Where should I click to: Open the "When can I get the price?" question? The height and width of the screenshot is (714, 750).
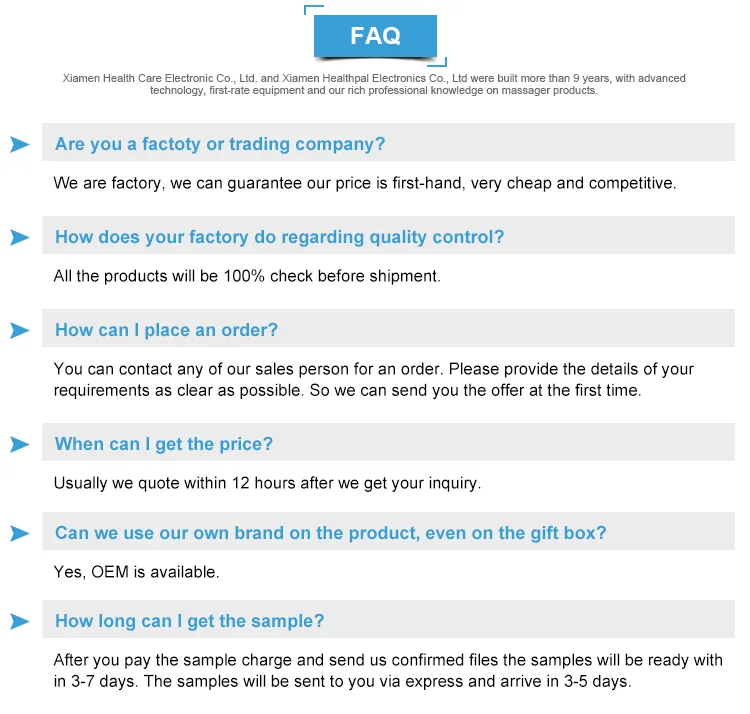[x=164, y=444]
